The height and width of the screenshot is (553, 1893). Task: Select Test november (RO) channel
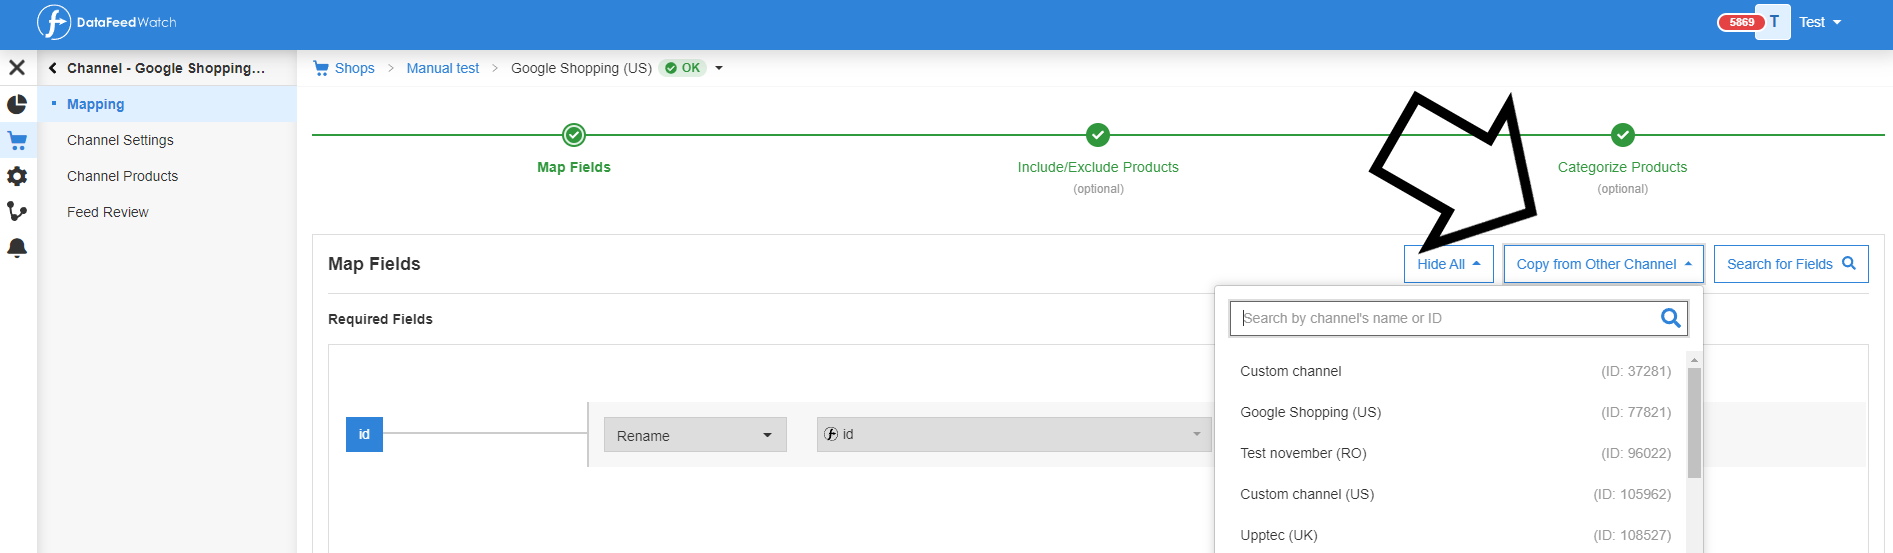click(x=1303, y=453)
